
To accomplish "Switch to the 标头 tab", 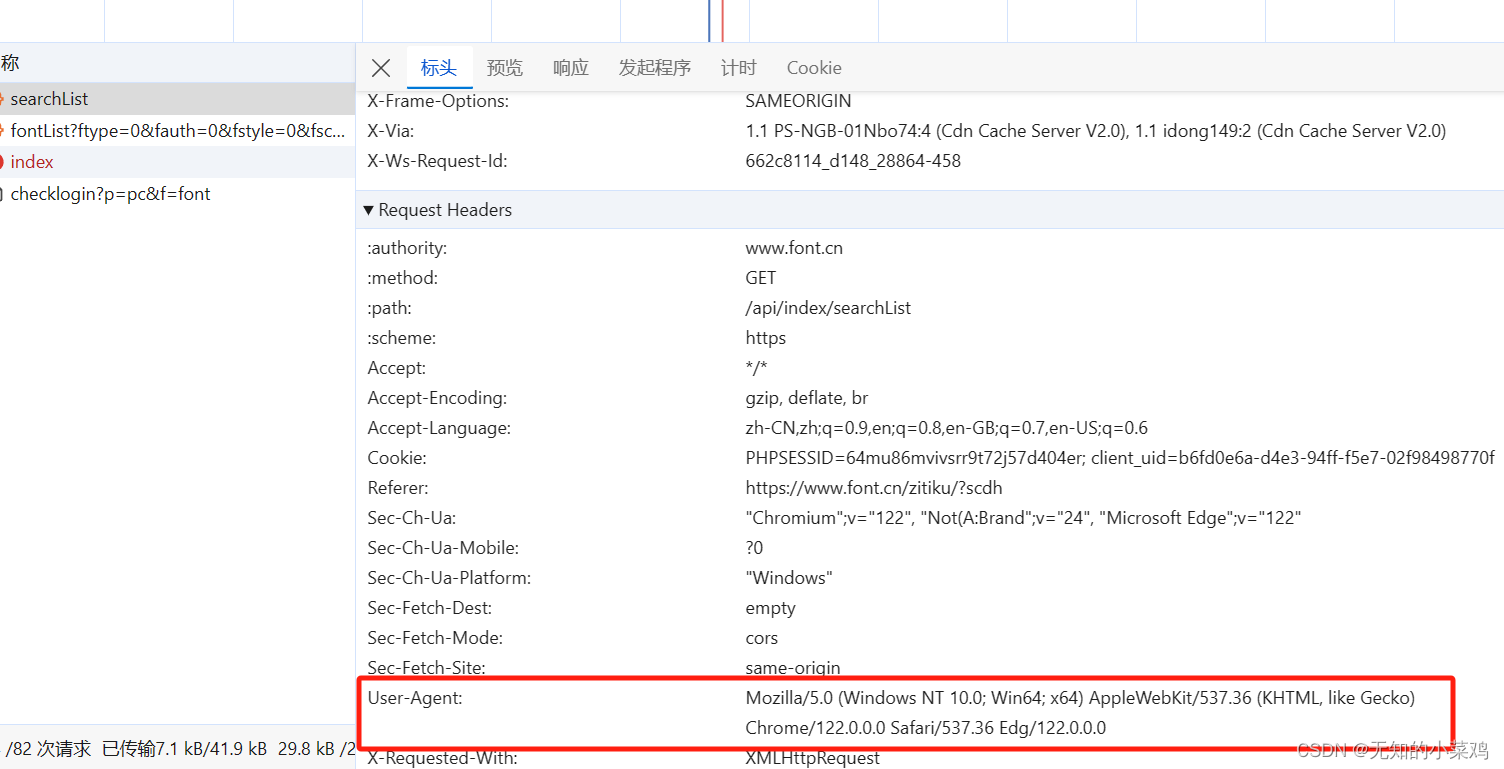I will 439,68.
